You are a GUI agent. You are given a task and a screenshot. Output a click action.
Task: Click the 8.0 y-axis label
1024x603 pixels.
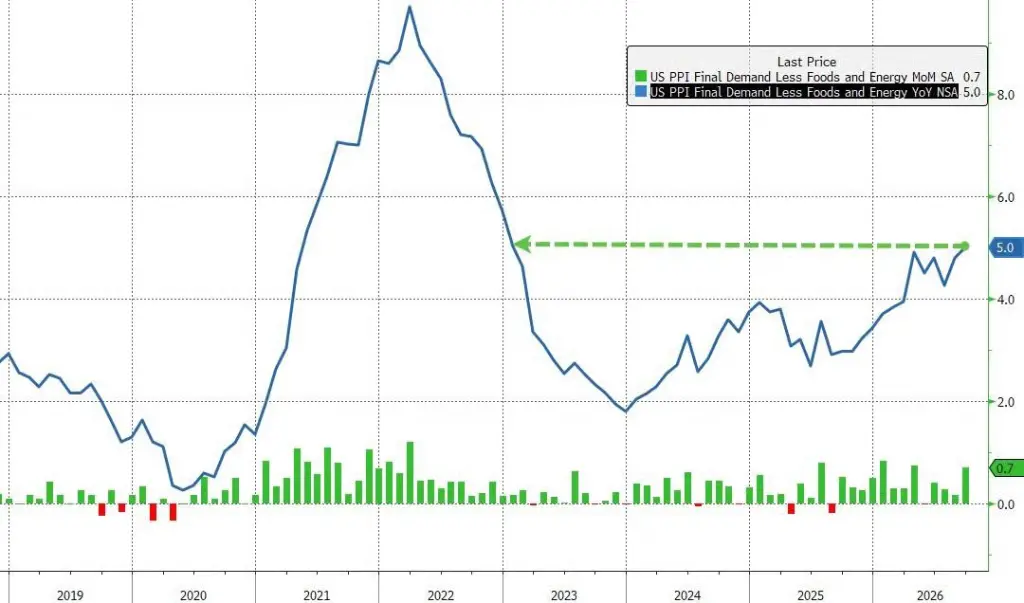tap(1006, 95)
